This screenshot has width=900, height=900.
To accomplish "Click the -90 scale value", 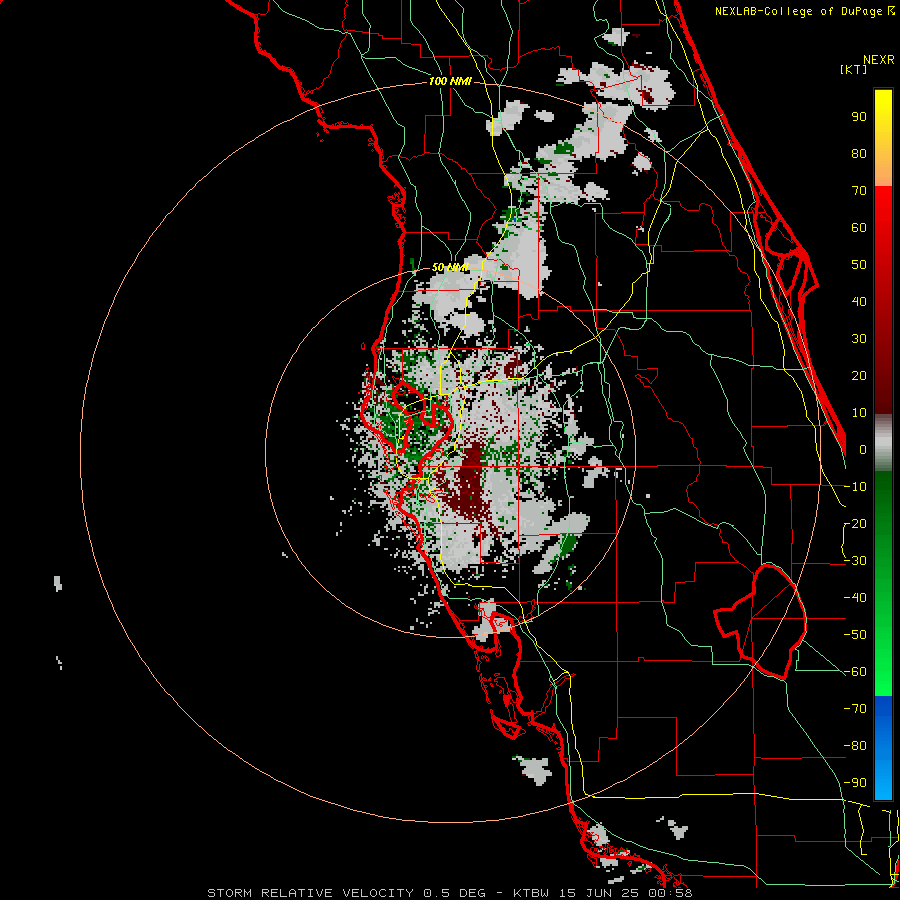I will [x=855, y=783].
